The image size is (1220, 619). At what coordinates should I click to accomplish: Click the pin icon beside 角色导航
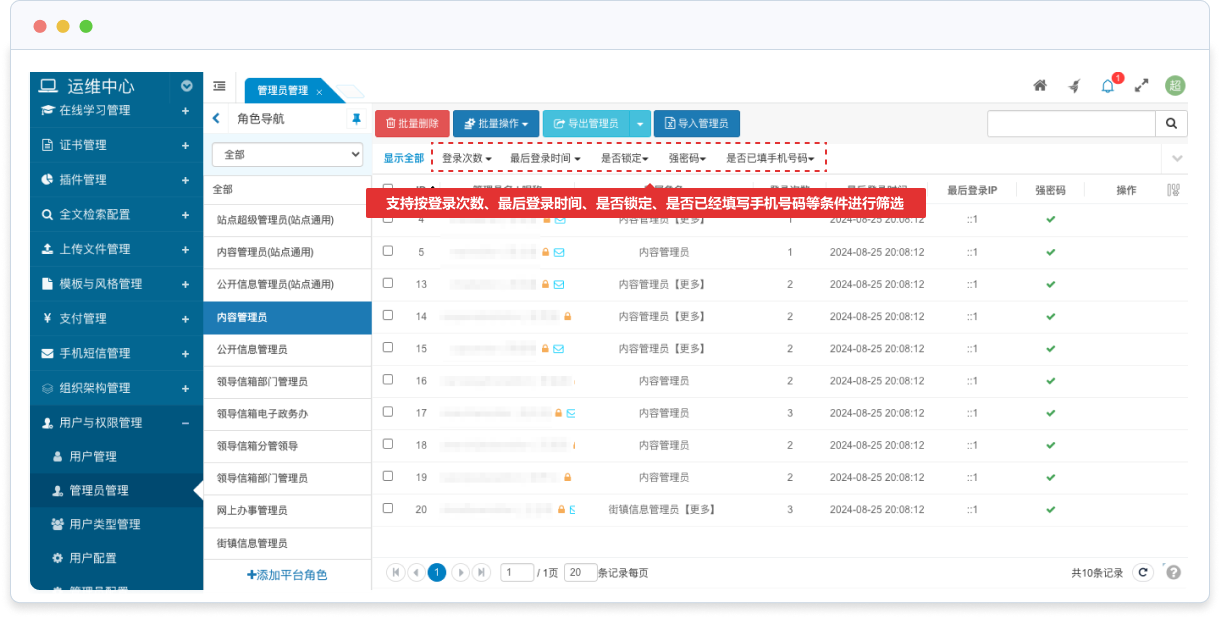355,119
